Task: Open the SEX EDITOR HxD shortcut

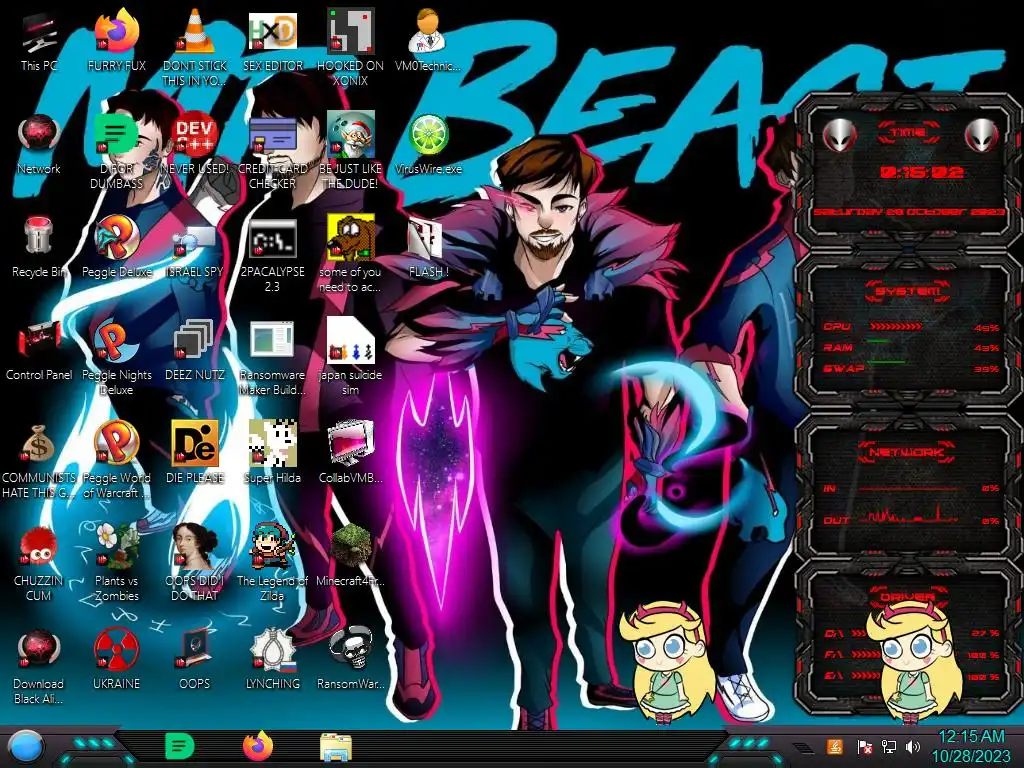Action: [273, 31]
